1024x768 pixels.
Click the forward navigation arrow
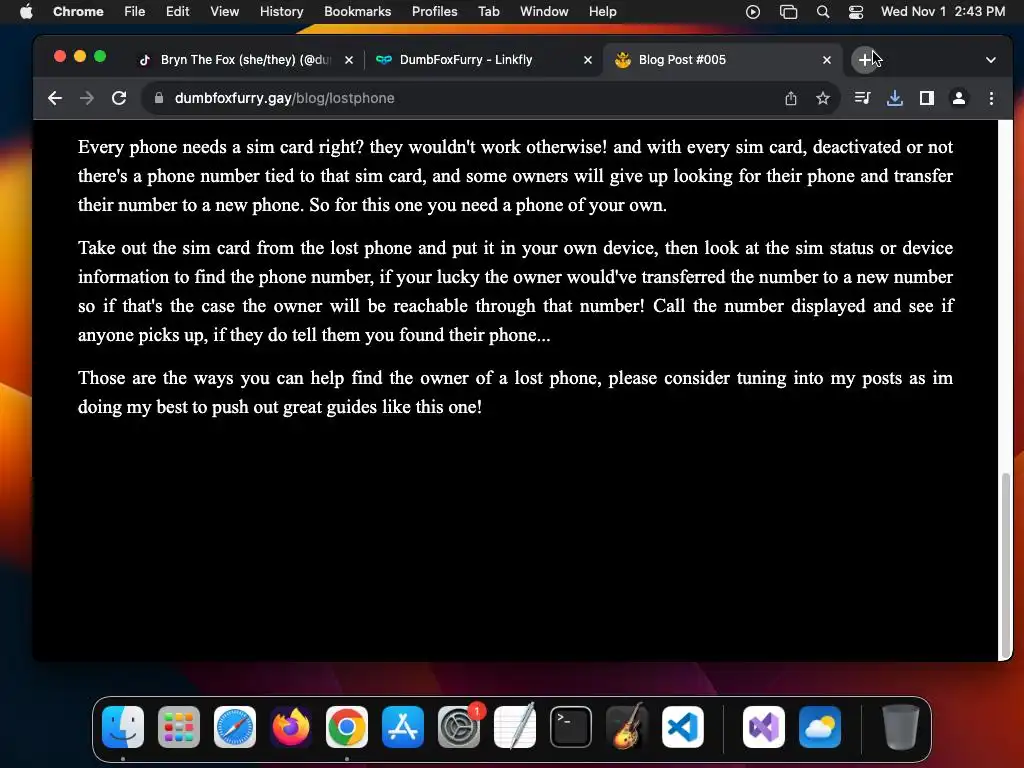[87, 98]
